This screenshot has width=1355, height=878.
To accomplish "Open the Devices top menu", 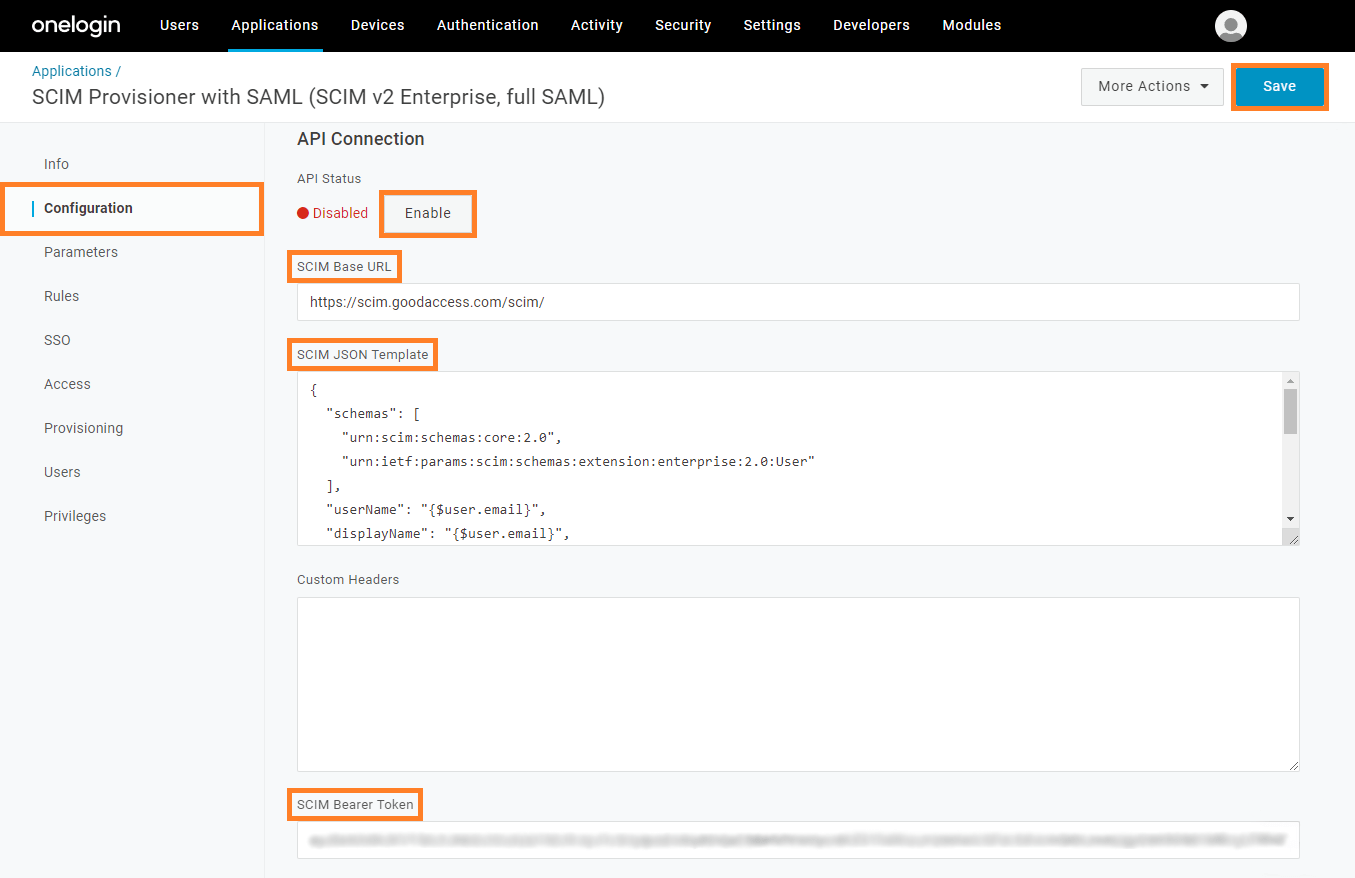I will tap(378, 25).
